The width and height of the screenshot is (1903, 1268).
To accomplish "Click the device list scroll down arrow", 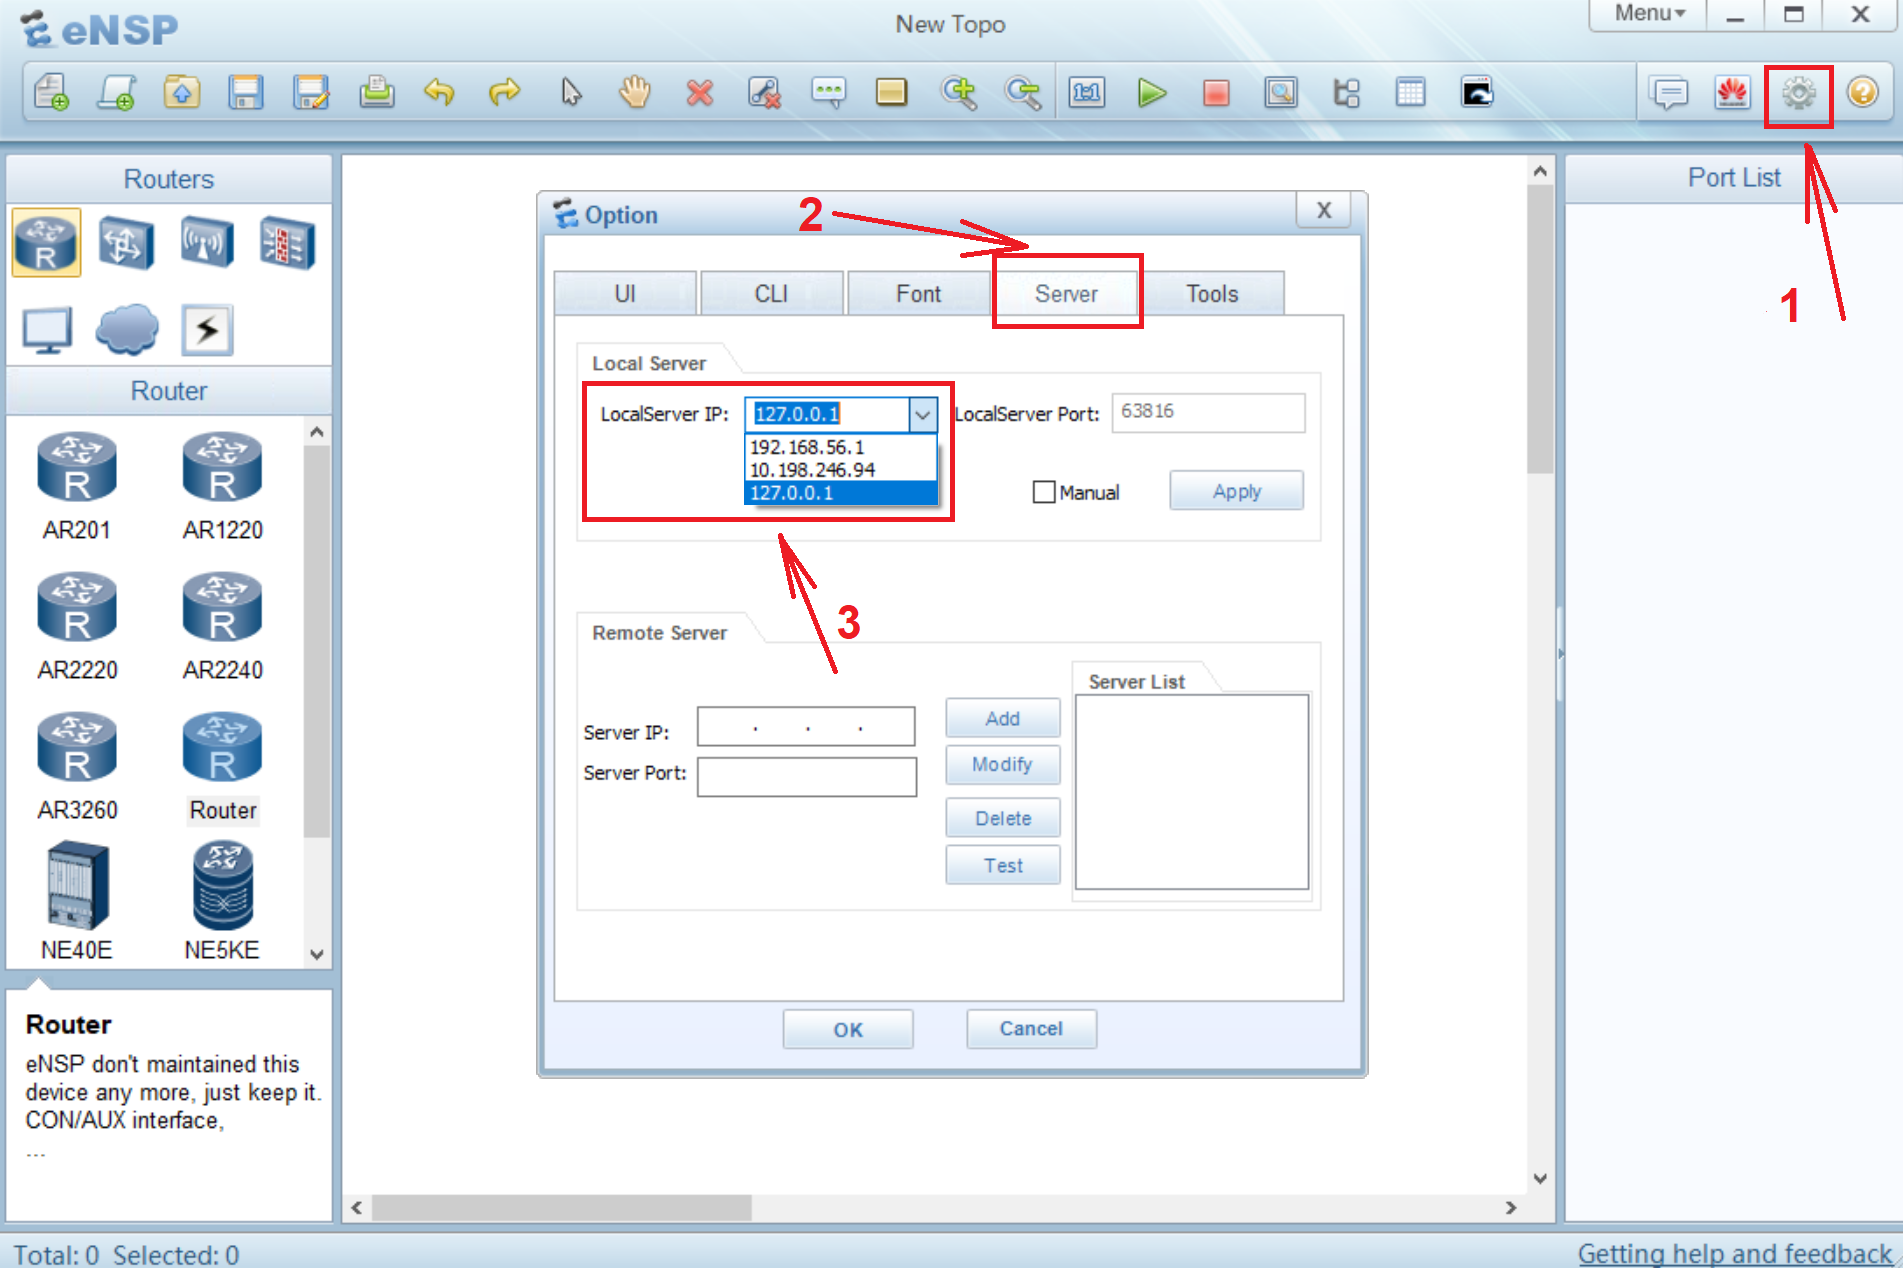I will tap(317, 954).
